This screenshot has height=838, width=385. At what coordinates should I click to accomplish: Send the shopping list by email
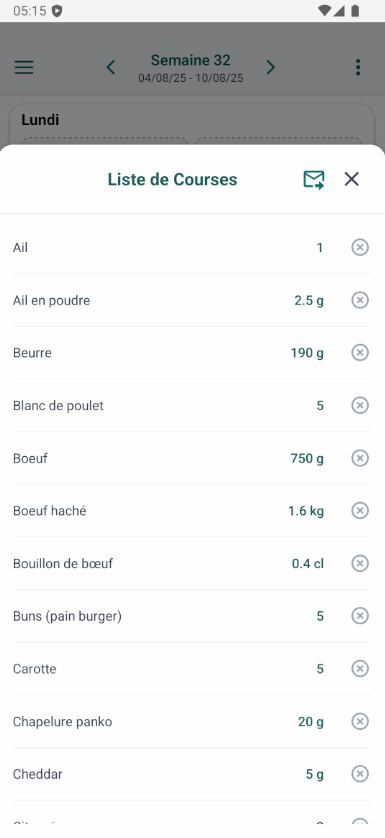314,180
